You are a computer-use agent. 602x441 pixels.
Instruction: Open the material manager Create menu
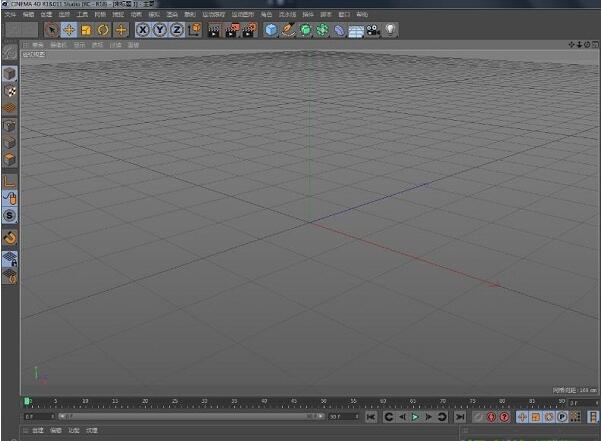38,431
